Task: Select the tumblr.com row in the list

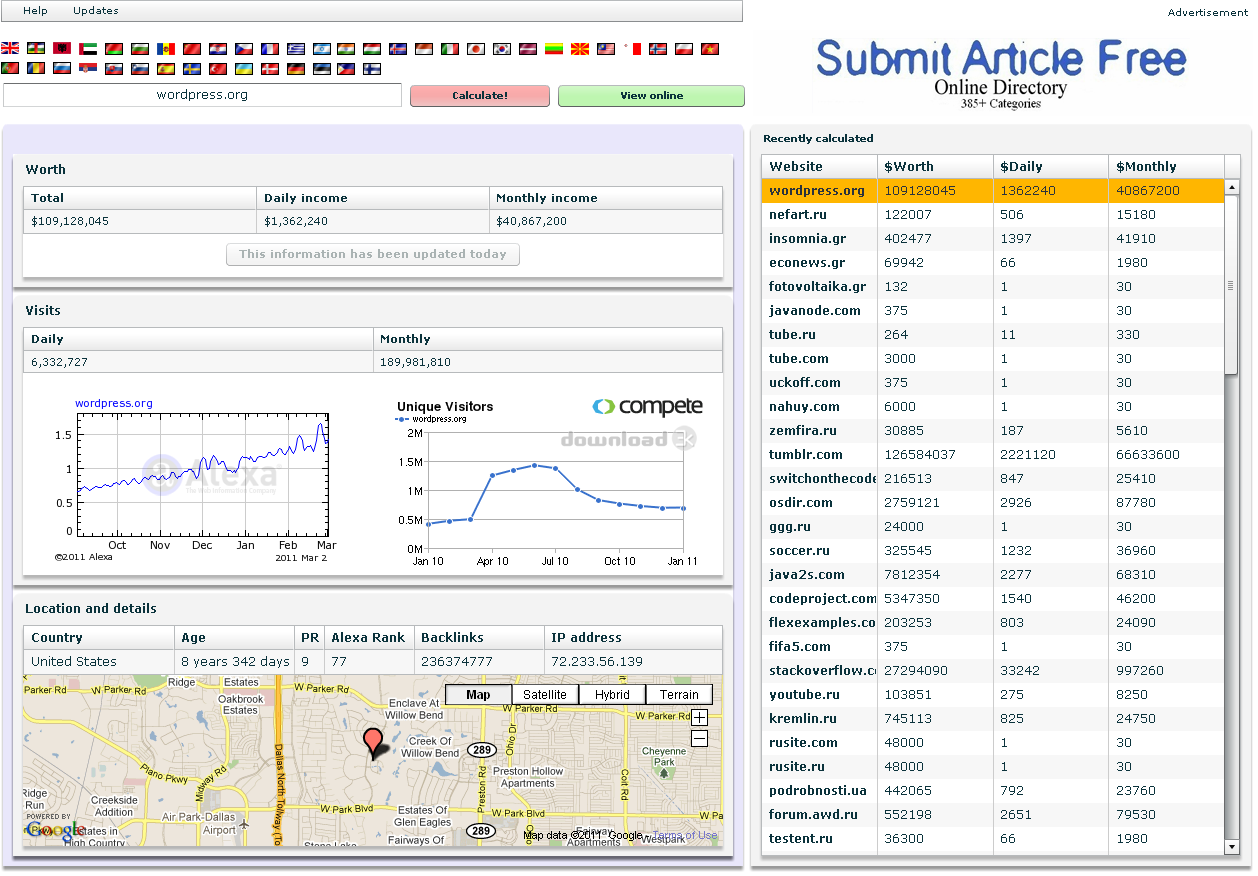Action: point(993,455)
